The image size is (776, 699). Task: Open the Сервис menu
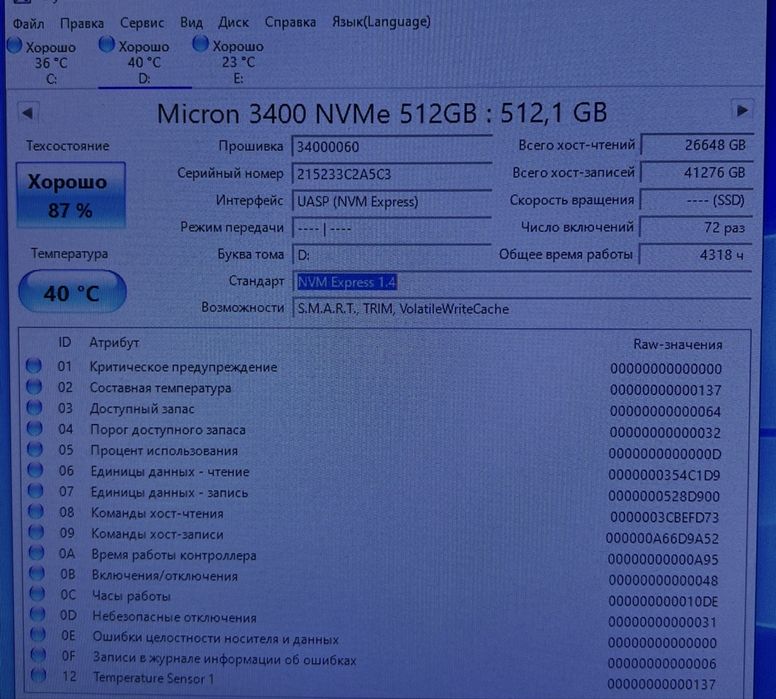[142, 23]
